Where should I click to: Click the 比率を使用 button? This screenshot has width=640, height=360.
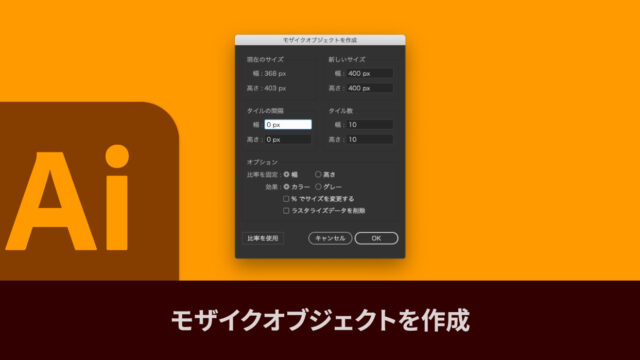263,238
